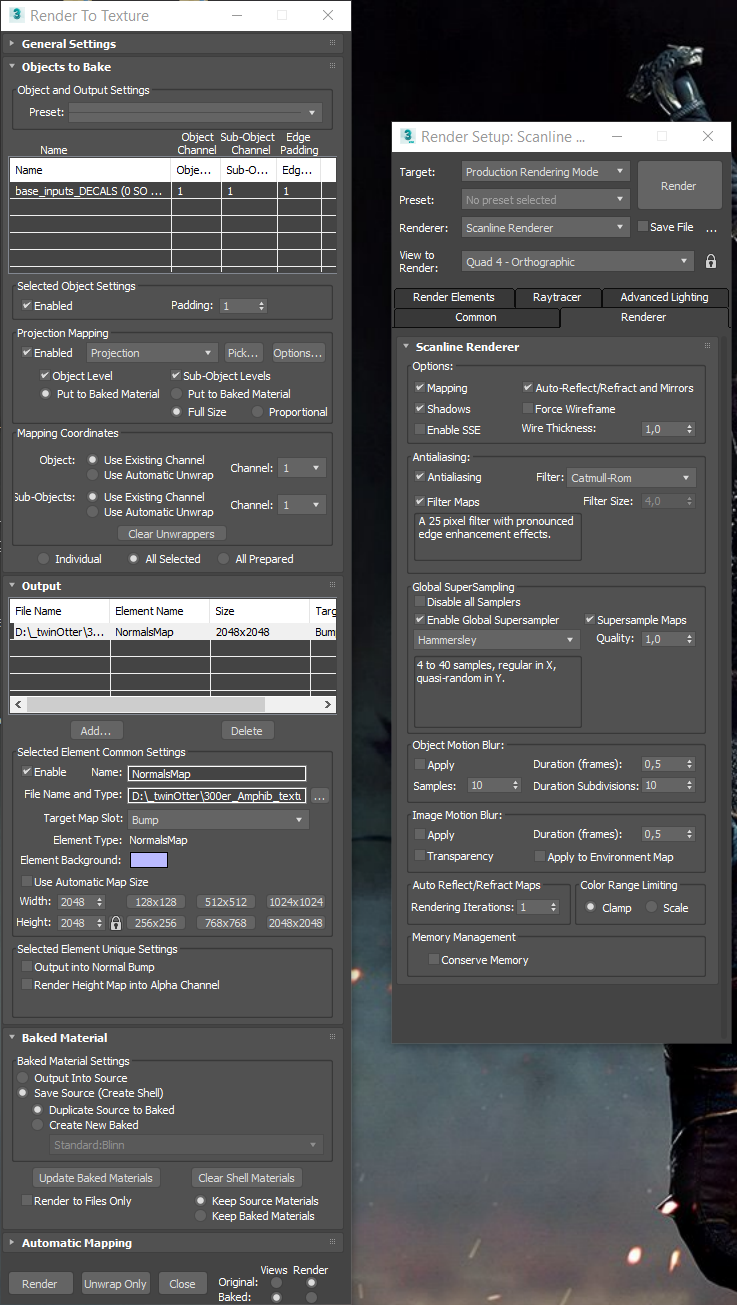Click the 3ds Max icon in Render Setup title

(x=407, y=136)
